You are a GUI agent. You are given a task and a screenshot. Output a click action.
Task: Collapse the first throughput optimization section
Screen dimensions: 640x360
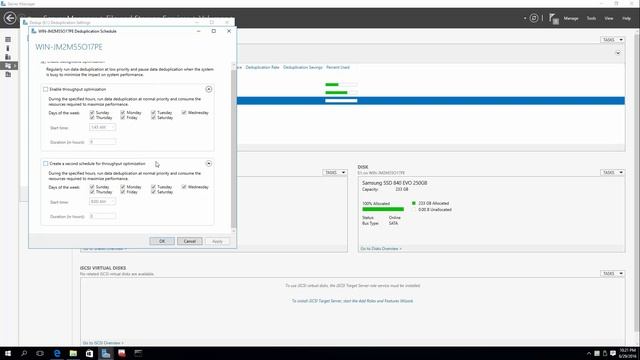(209, 89)
